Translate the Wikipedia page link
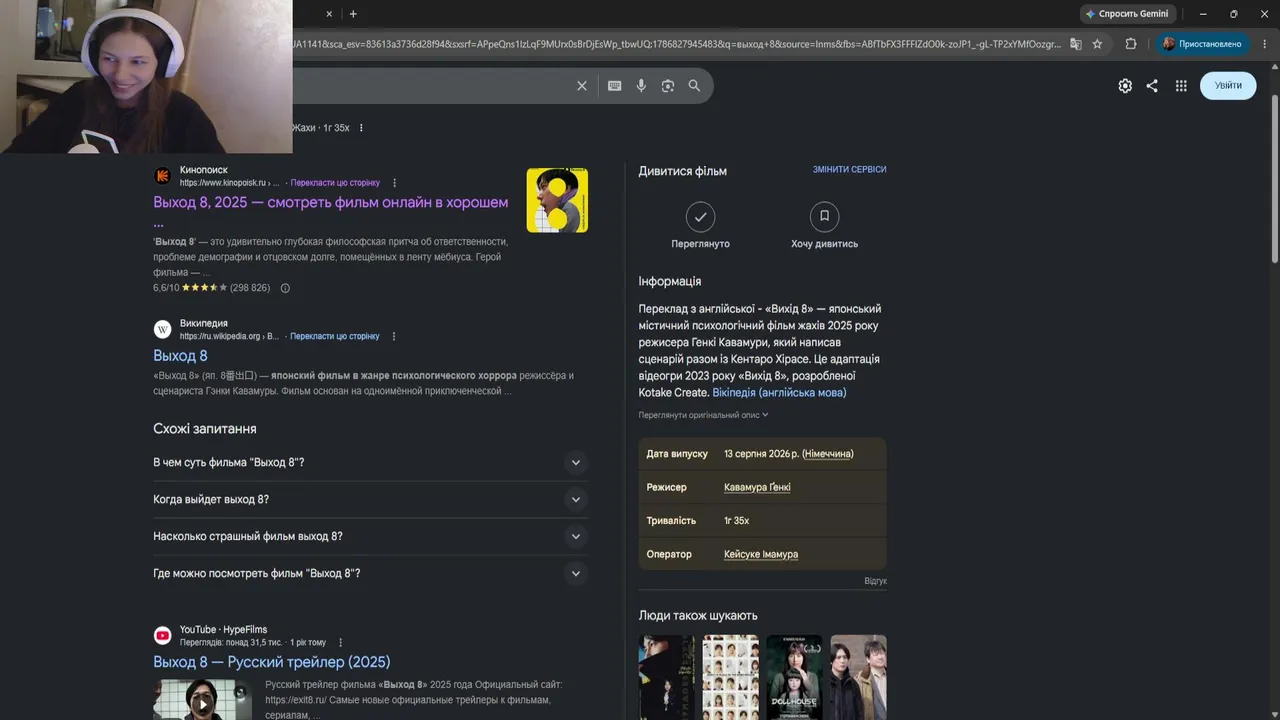Image resolution: width=1280 pixels, height=720 pixels. tap(335, 337)
